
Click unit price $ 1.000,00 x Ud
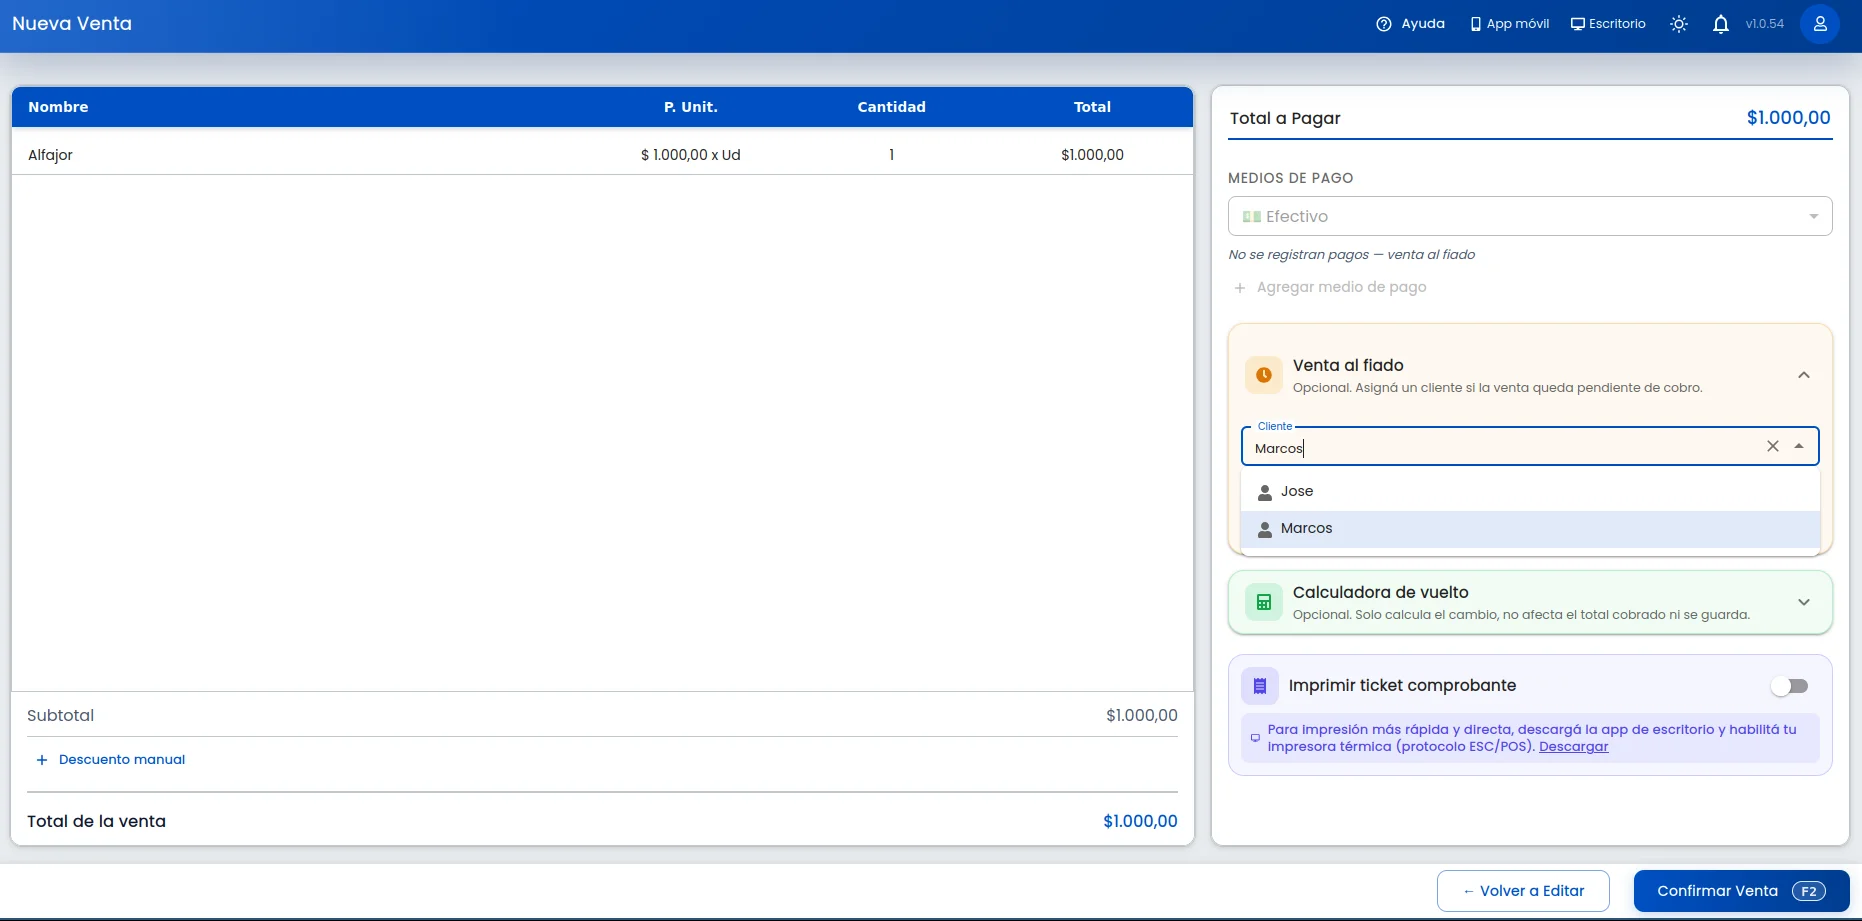(691, 155)
